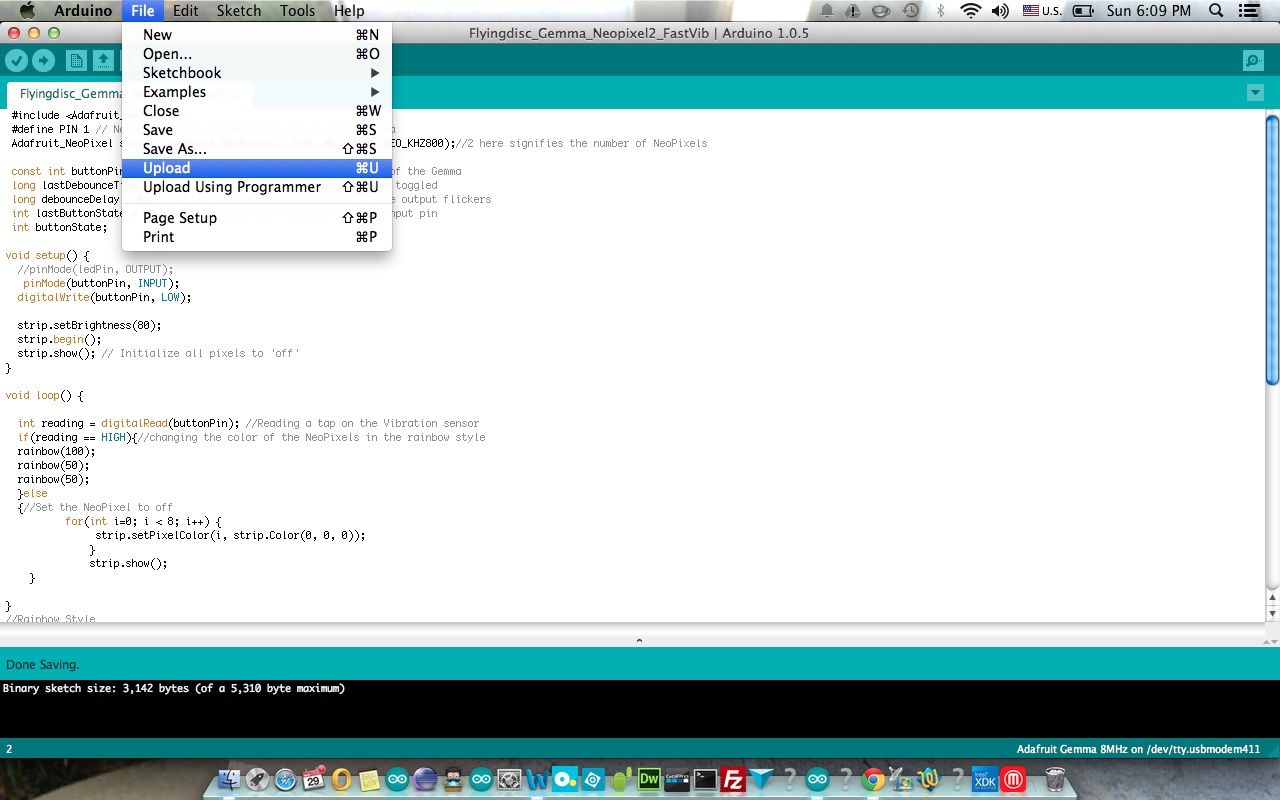
Task: Open Safari compass in the Dock
Action: [285, 779]
